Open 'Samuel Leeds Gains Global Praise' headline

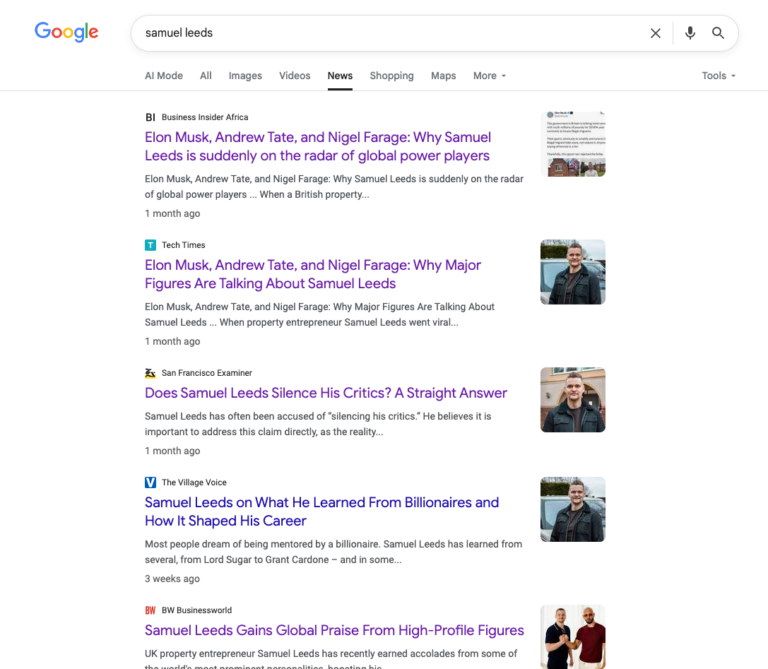point(334,630)
